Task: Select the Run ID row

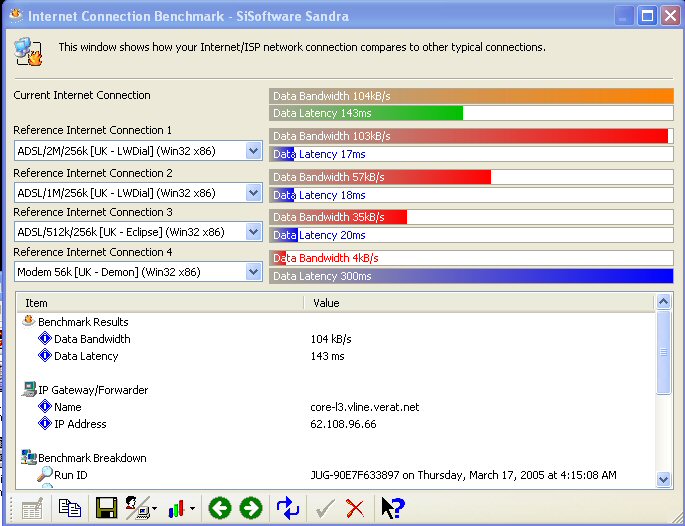Action: [71, 475]
